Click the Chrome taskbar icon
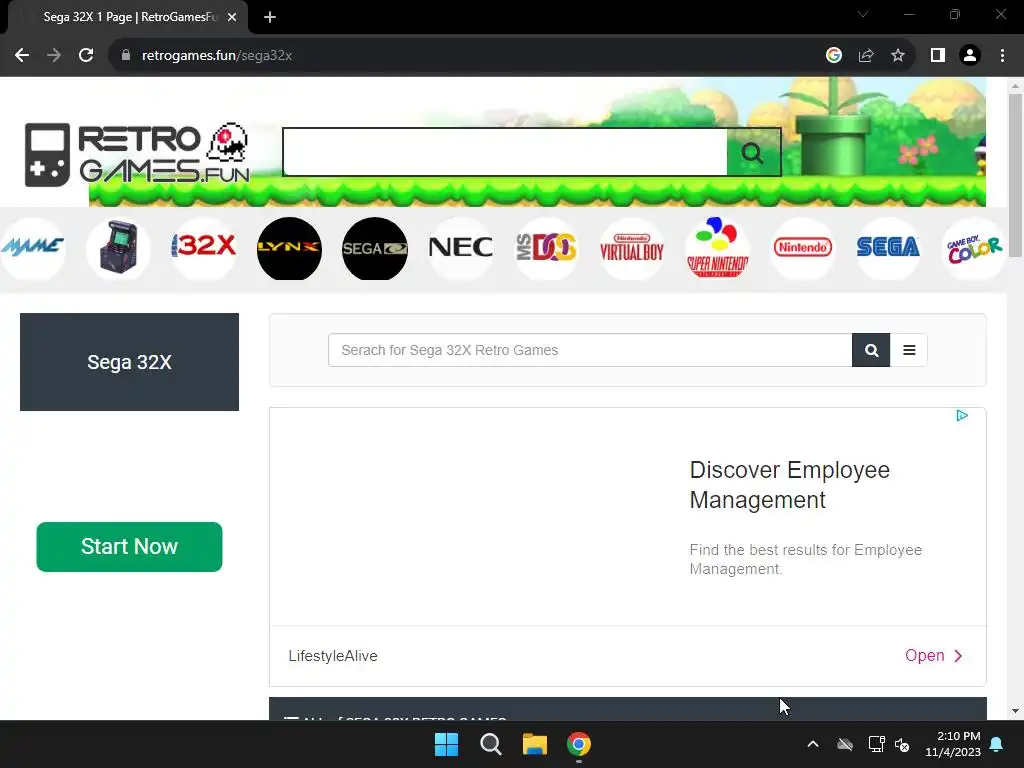This screenshot has height=768, width=1024. 579,744
